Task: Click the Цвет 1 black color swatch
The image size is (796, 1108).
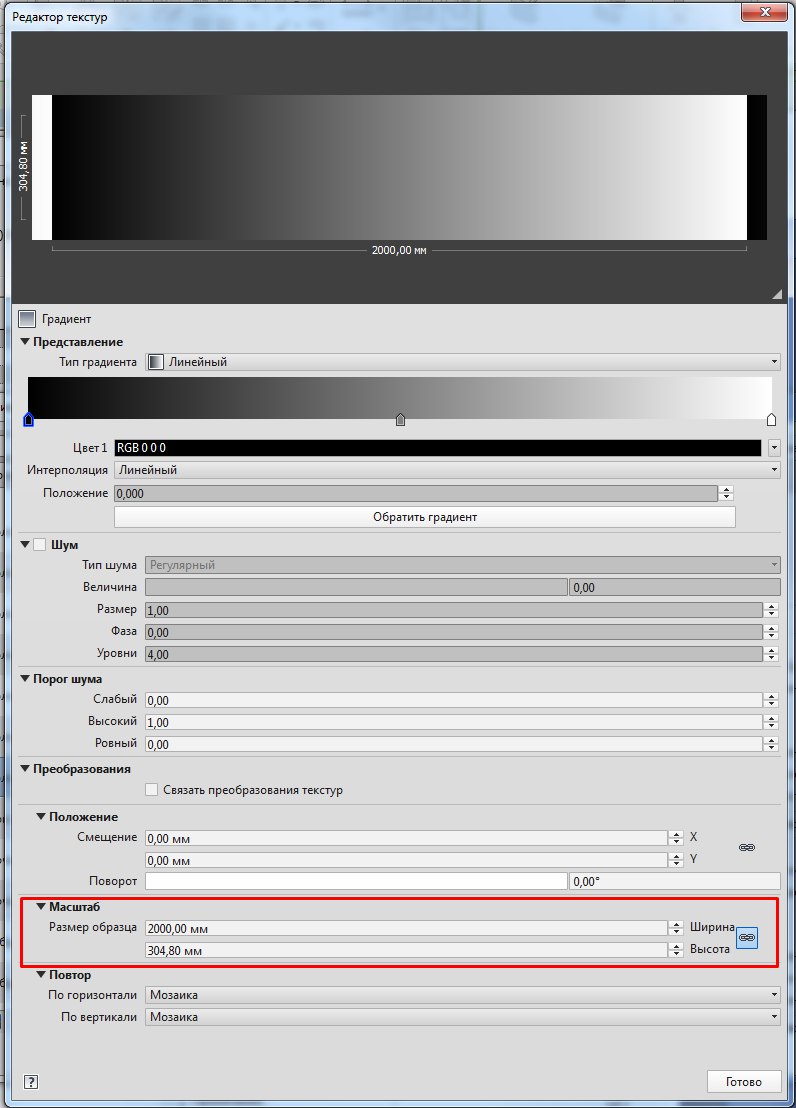Action: pyautogui.click(x=438, y=448)
